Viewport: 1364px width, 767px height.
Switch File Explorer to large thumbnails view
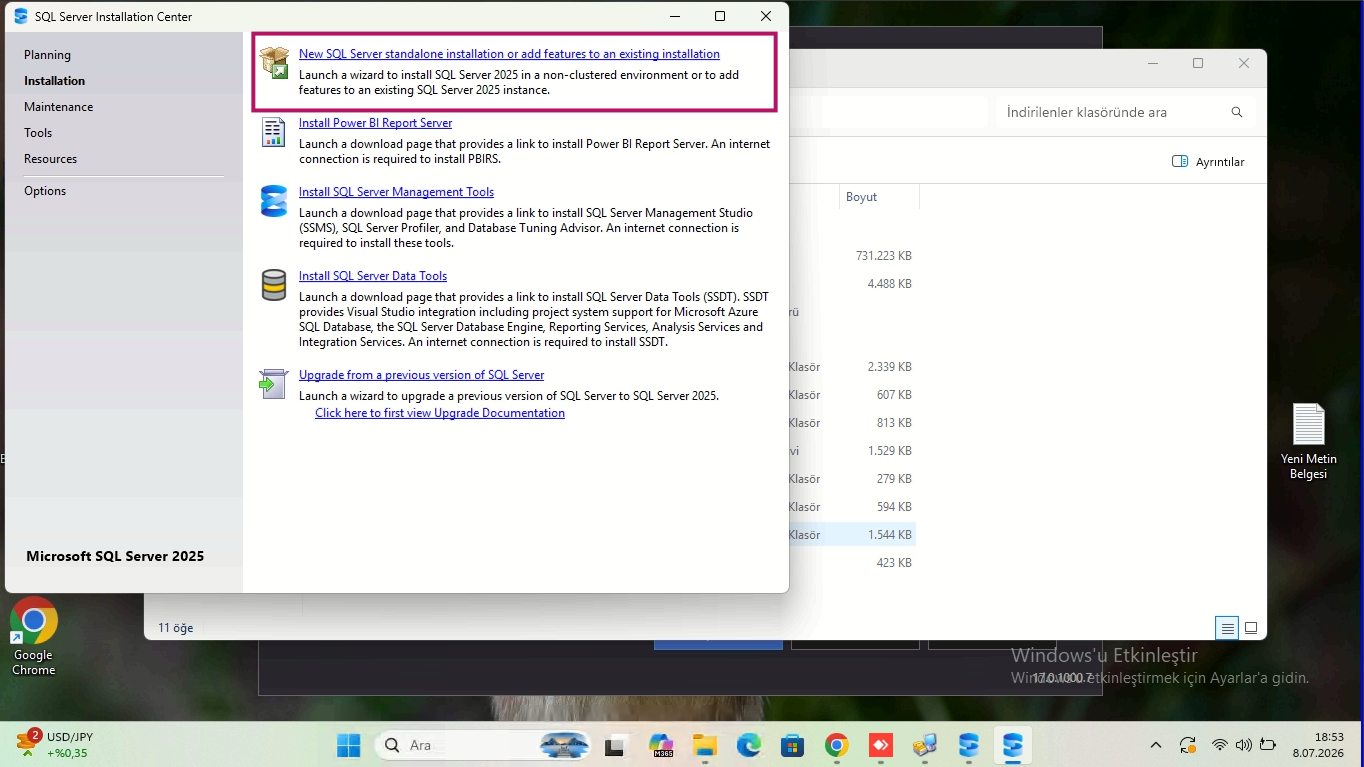coord(1250,628)
